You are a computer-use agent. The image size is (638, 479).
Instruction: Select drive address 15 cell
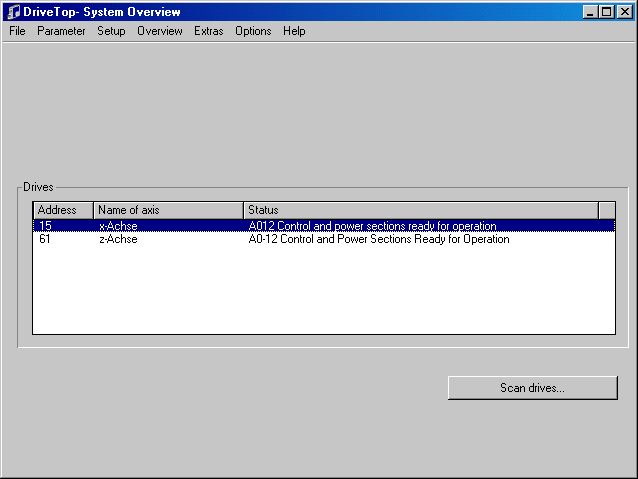tap(46, 226)
